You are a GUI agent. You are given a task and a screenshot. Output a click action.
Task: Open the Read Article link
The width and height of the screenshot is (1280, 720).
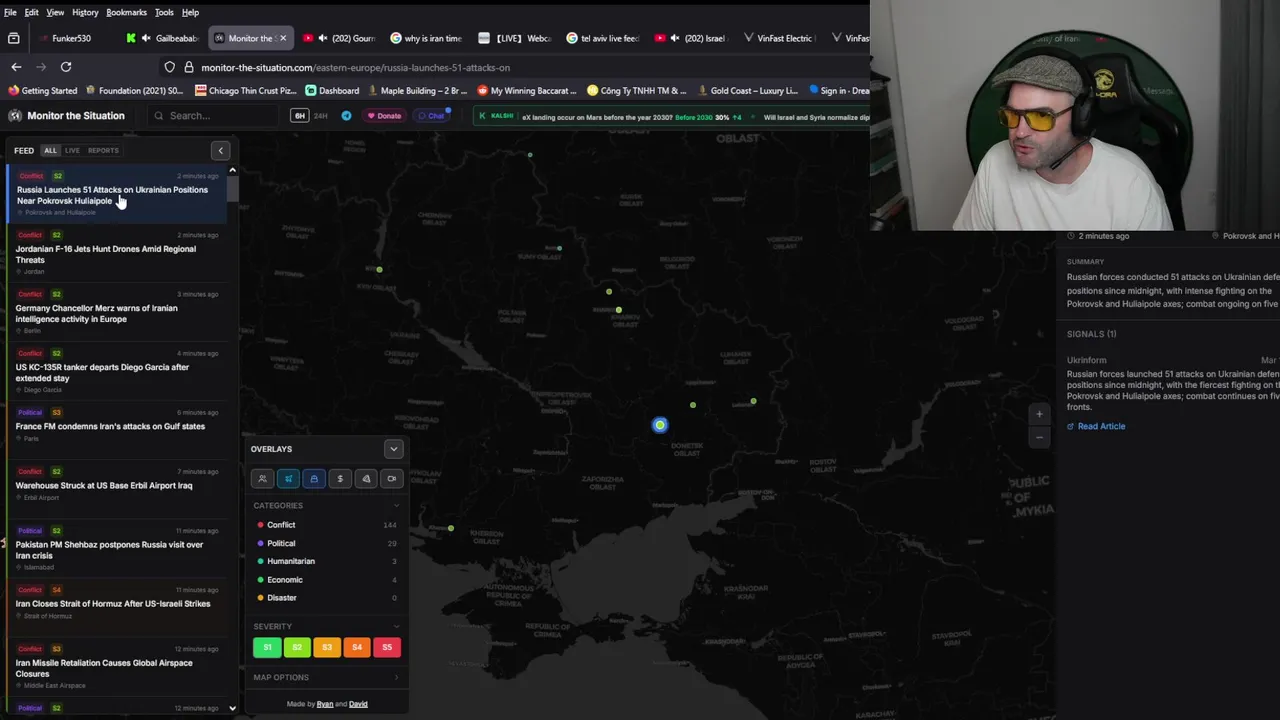point(1095,426)
